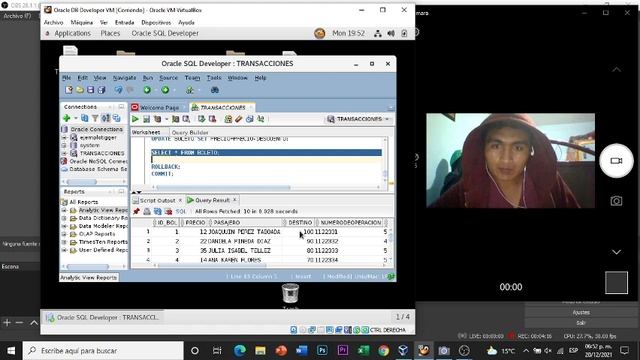Click the Save icon in main toolbar
Image resolution: width=640 pixels, height=360 pixels.
pyautogui.click(x=91, y=89)
